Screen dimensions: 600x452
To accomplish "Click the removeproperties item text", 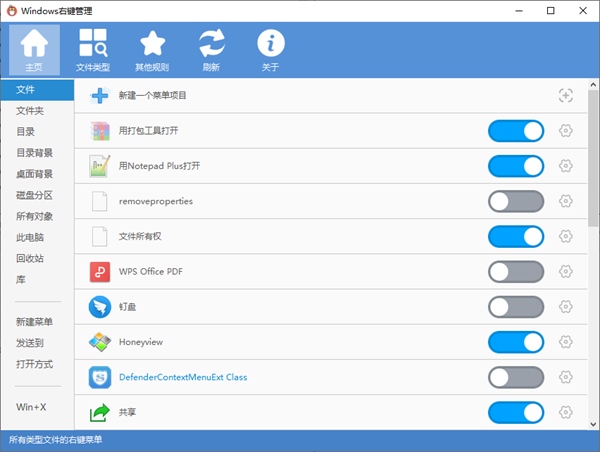I will 156,201.
